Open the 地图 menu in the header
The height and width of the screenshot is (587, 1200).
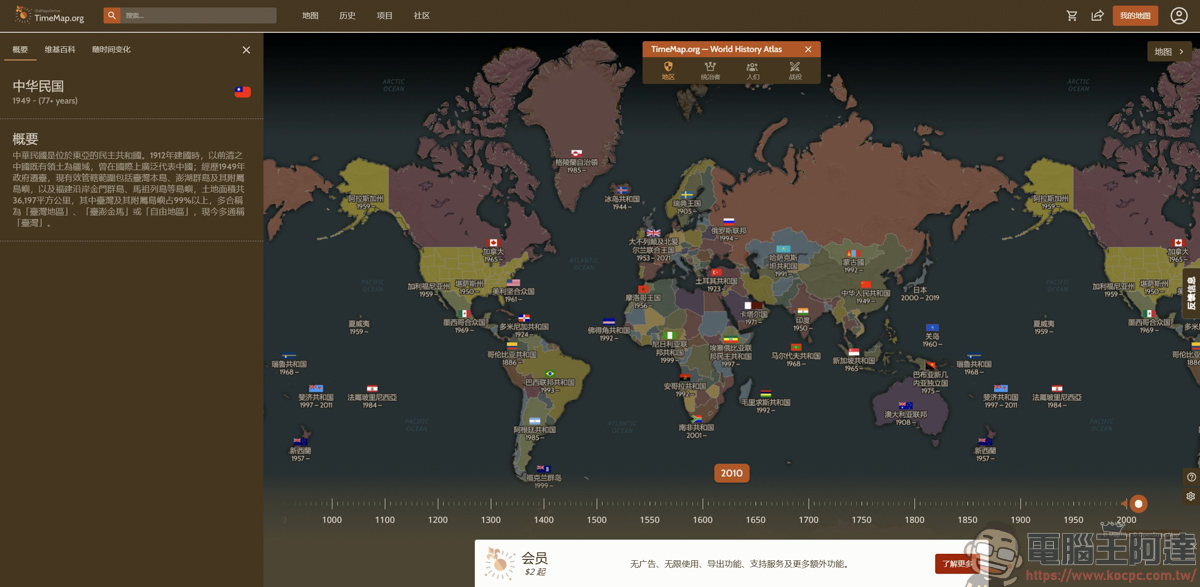pos(310,16)
